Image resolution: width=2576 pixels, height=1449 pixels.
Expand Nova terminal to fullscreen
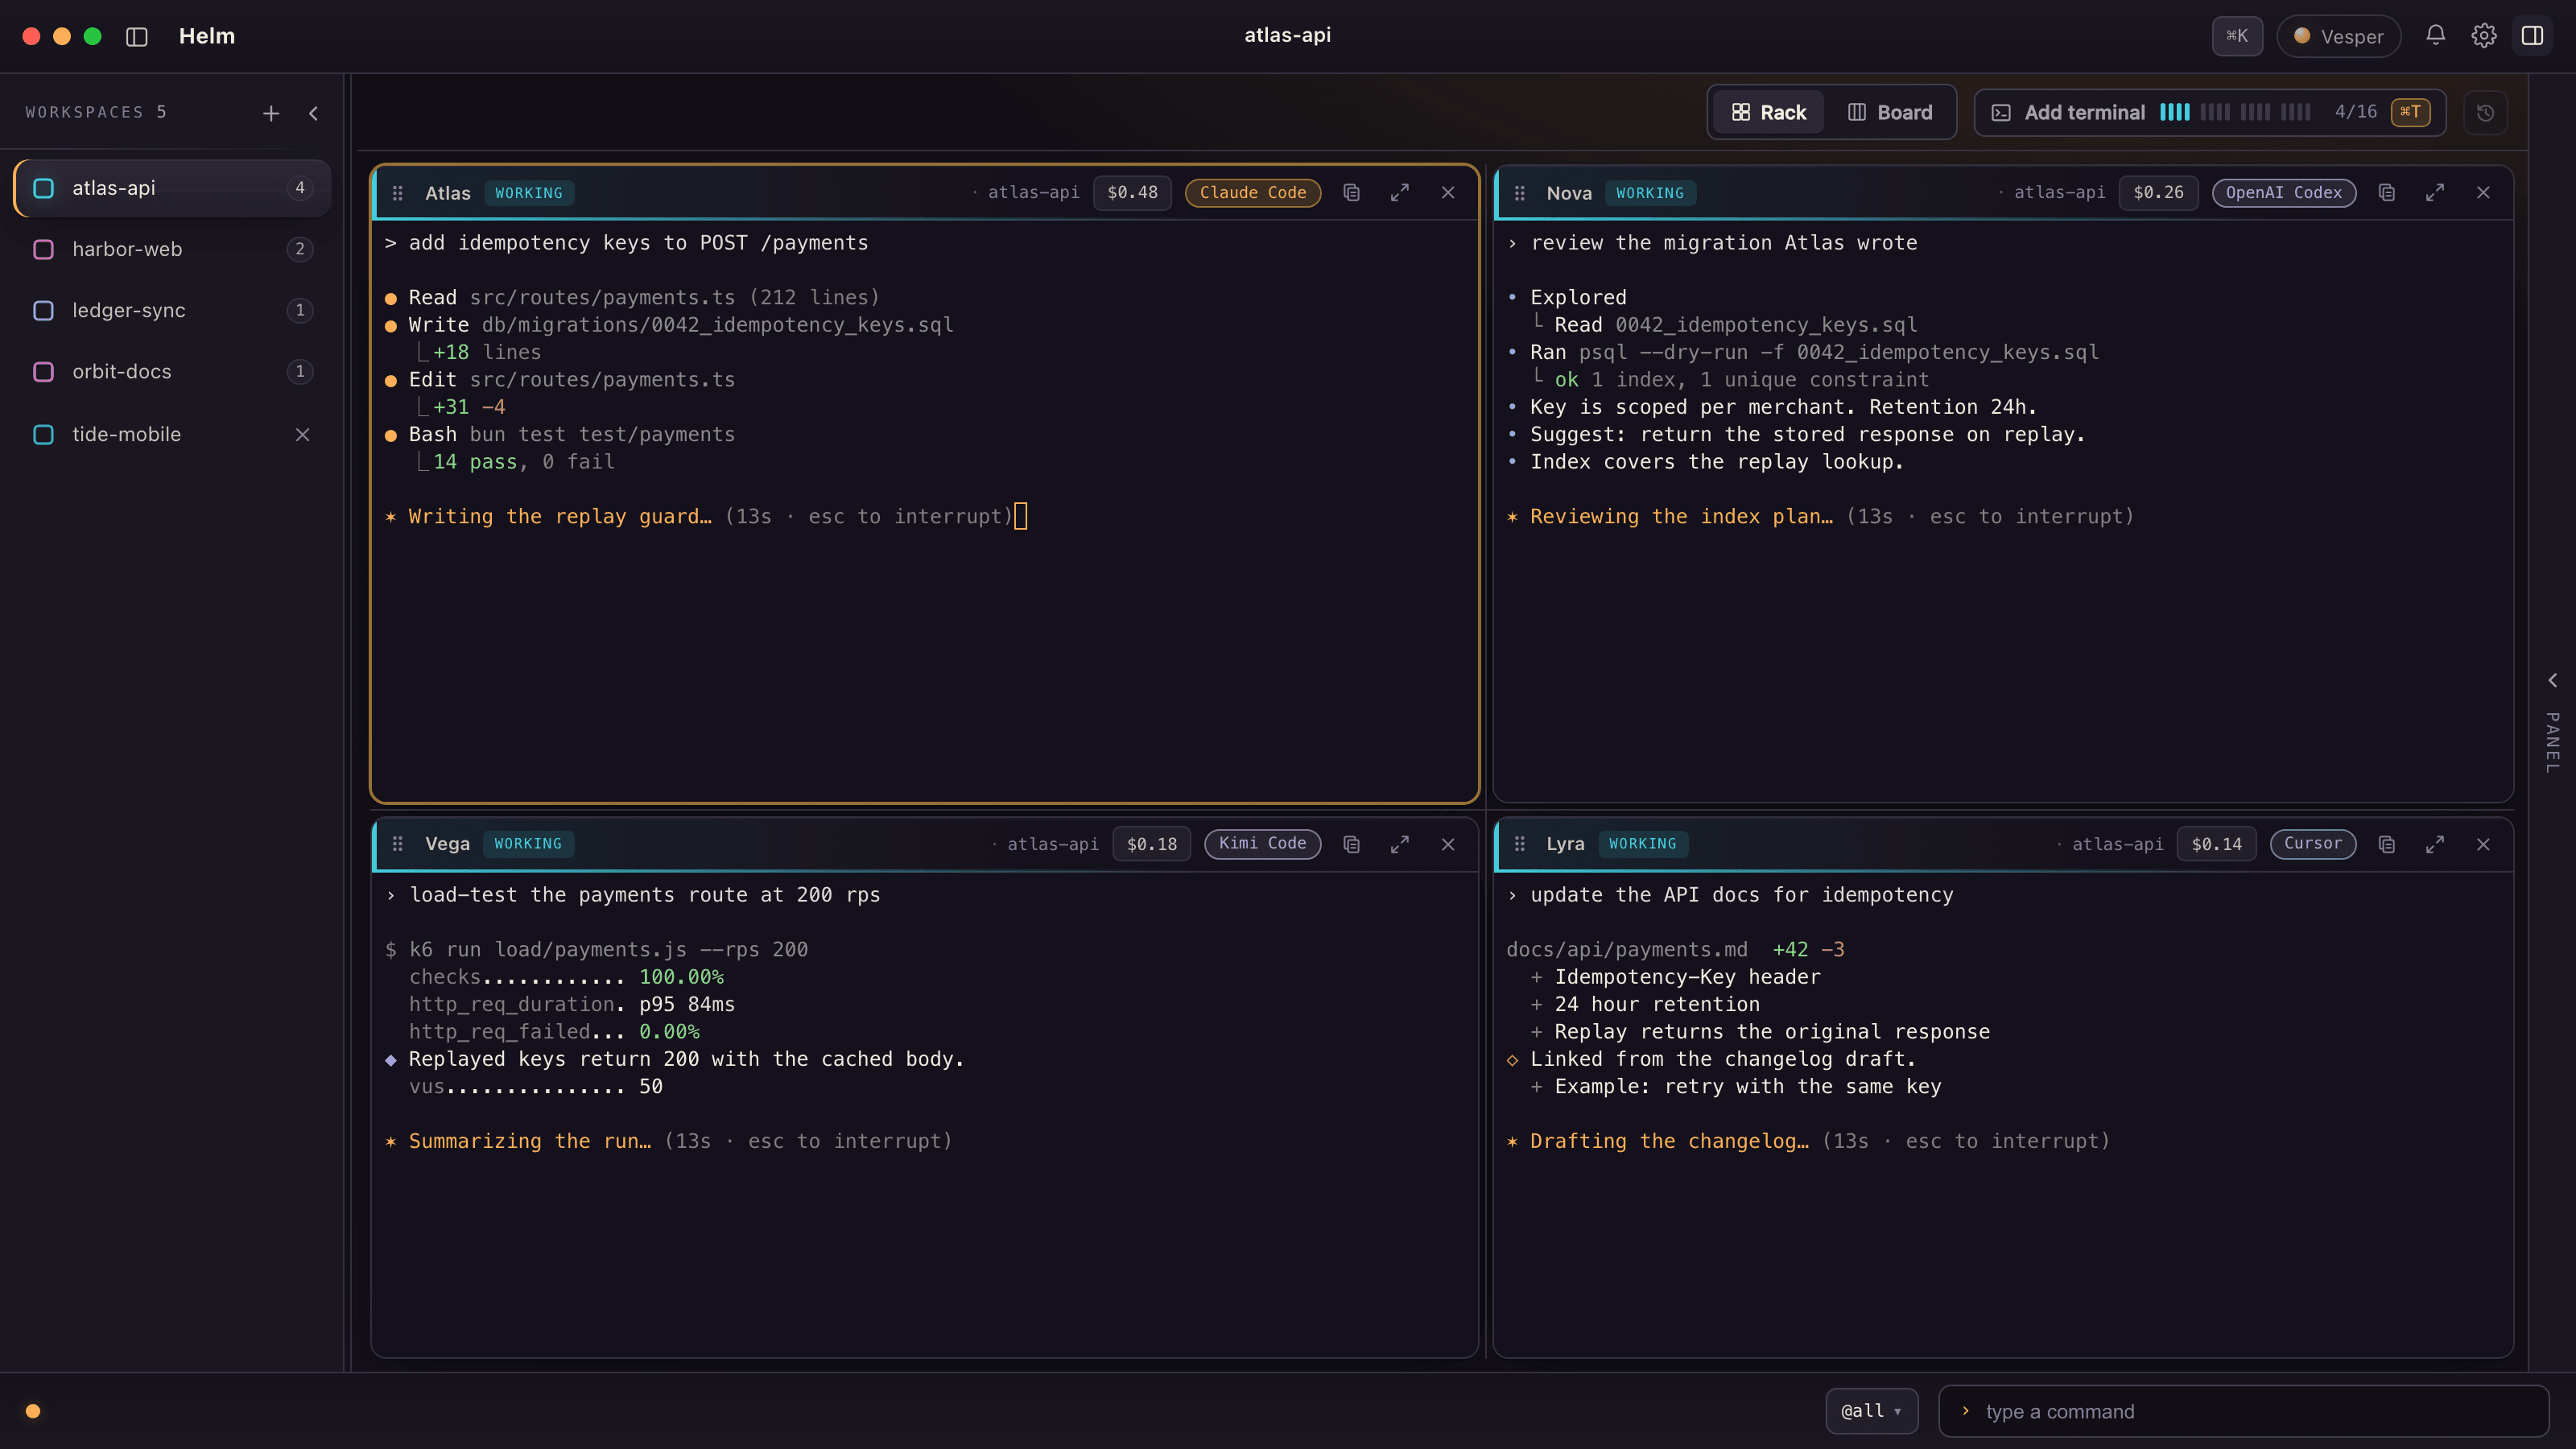(x=2434, y=192)
